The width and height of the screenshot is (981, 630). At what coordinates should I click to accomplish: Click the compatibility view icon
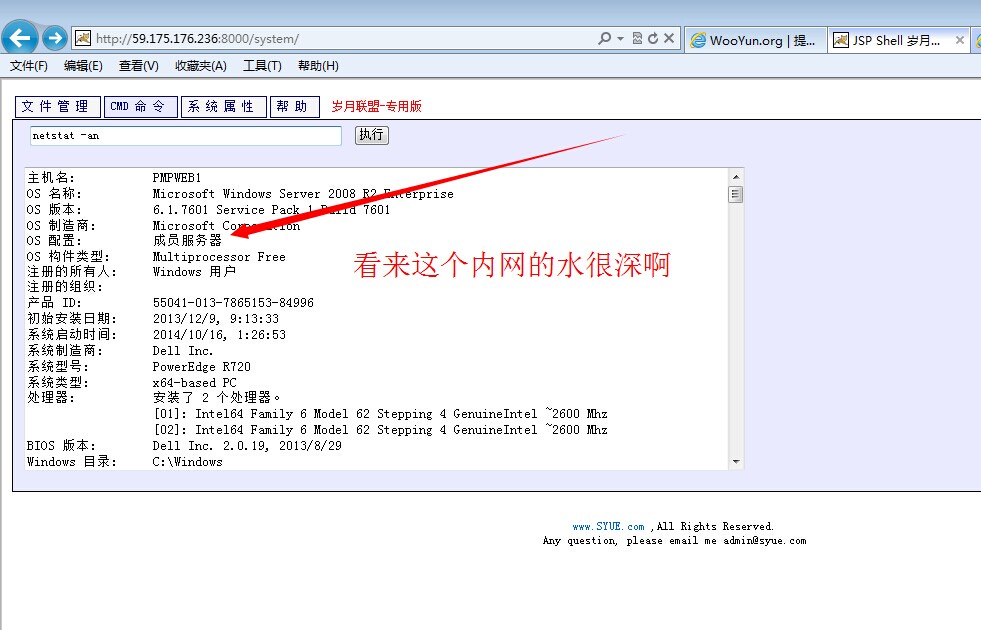(x=637, y=38)
